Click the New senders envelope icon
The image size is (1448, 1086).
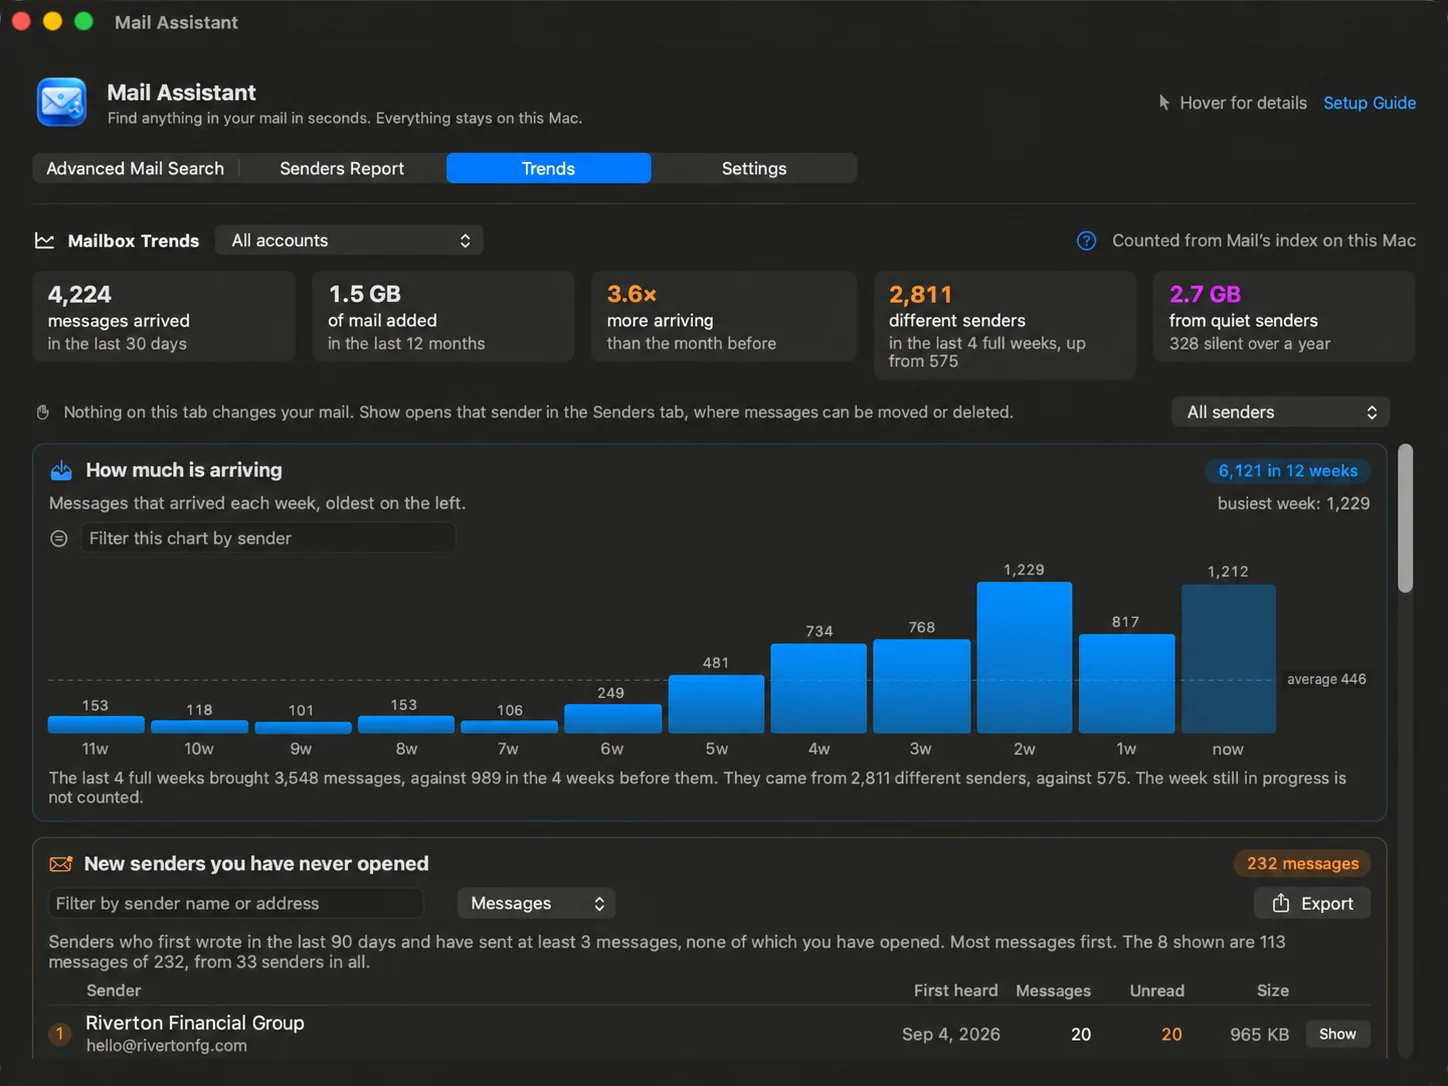click(61, 864)
